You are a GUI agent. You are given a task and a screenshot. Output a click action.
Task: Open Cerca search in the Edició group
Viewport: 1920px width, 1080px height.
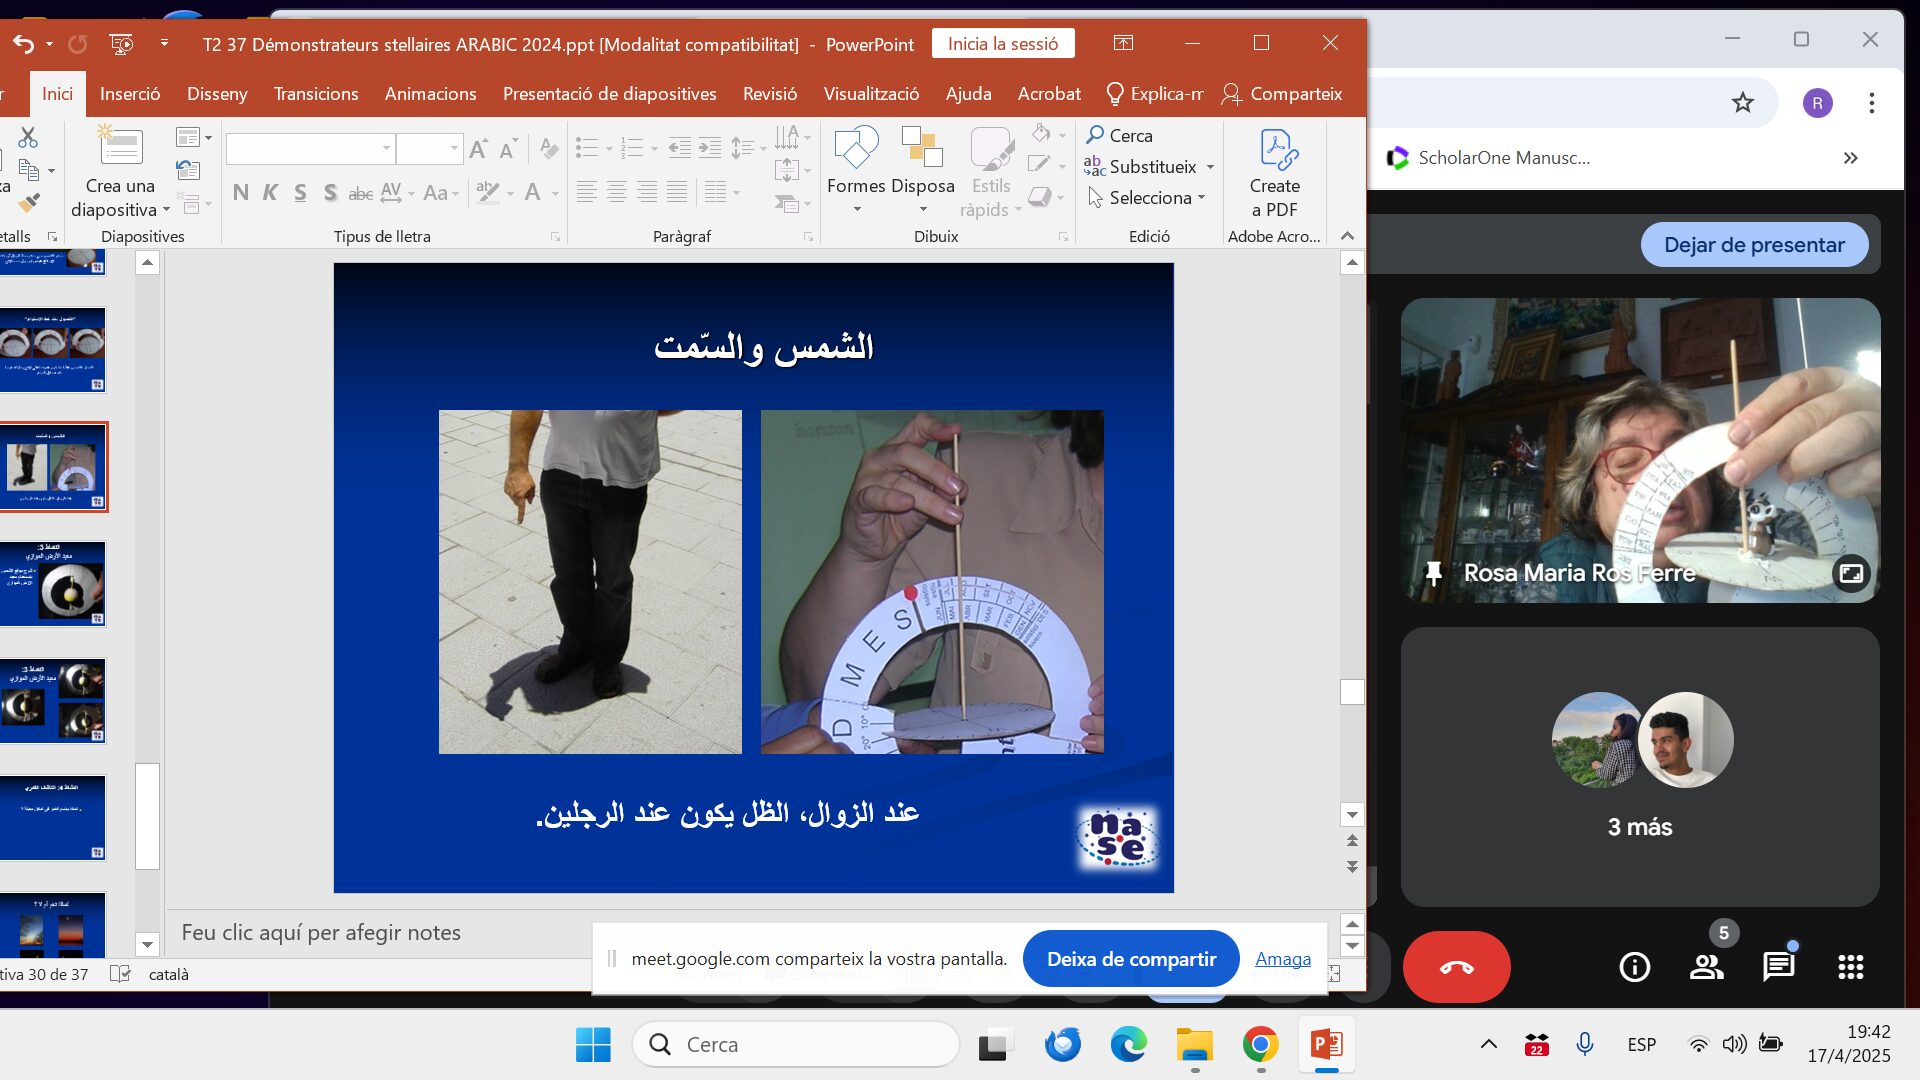1120,135
